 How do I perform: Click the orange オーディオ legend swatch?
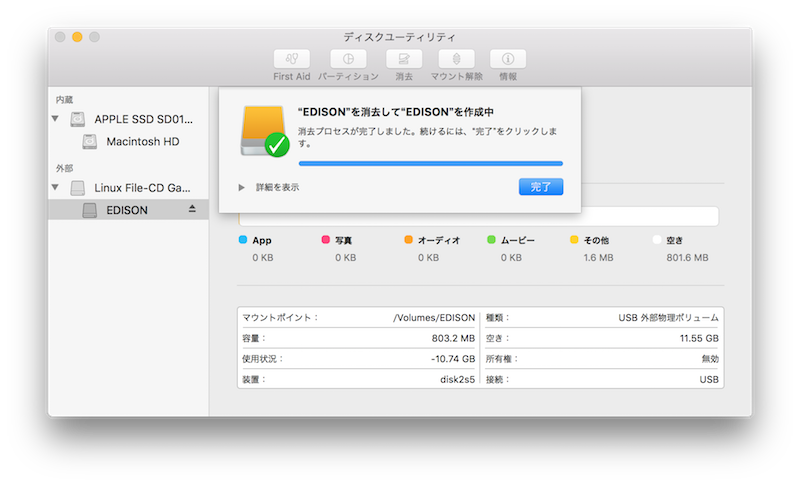coord(408,241)
